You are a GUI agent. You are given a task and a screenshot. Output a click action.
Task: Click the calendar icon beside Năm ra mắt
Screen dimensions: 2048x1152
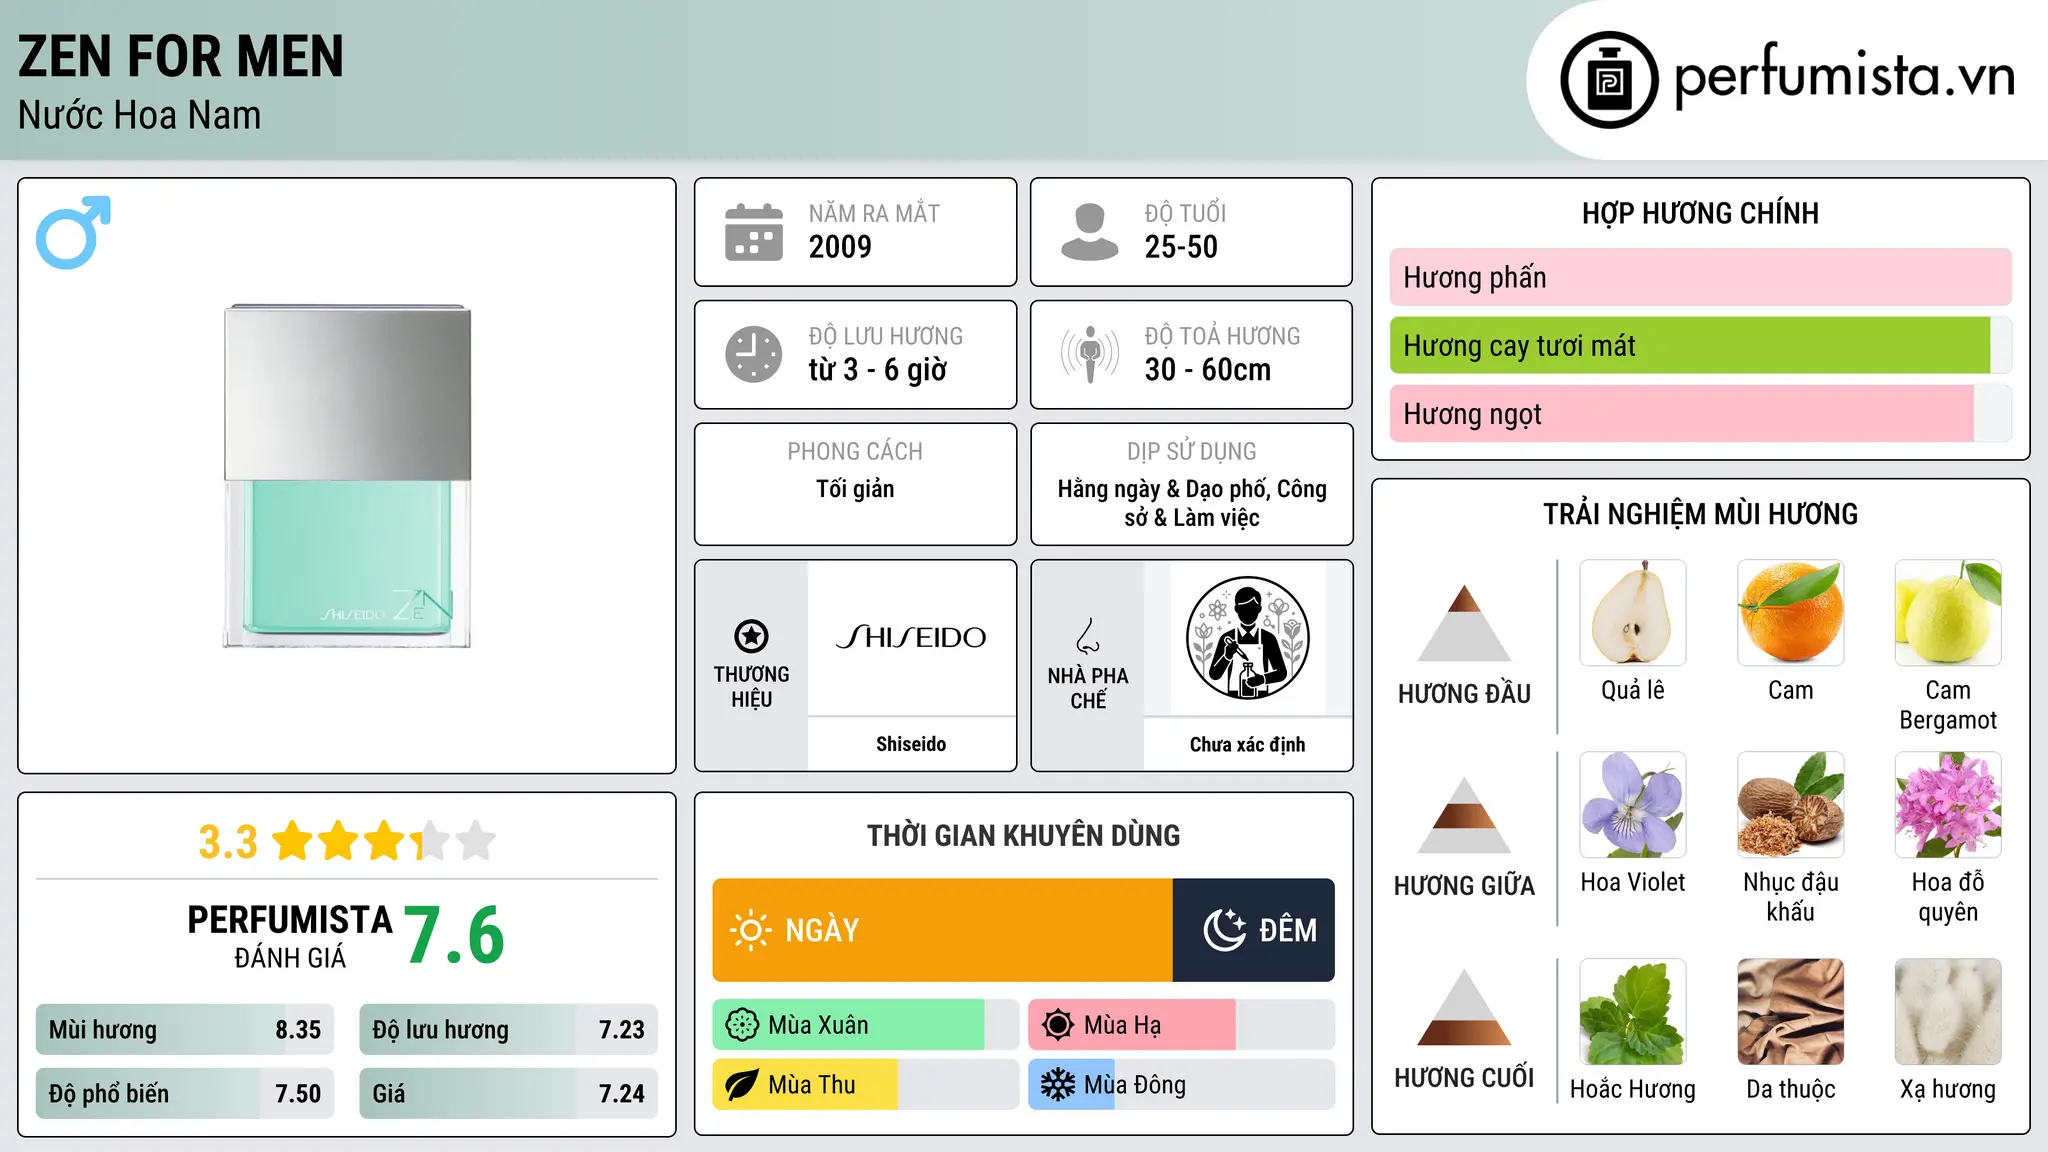tap(754, 232)
